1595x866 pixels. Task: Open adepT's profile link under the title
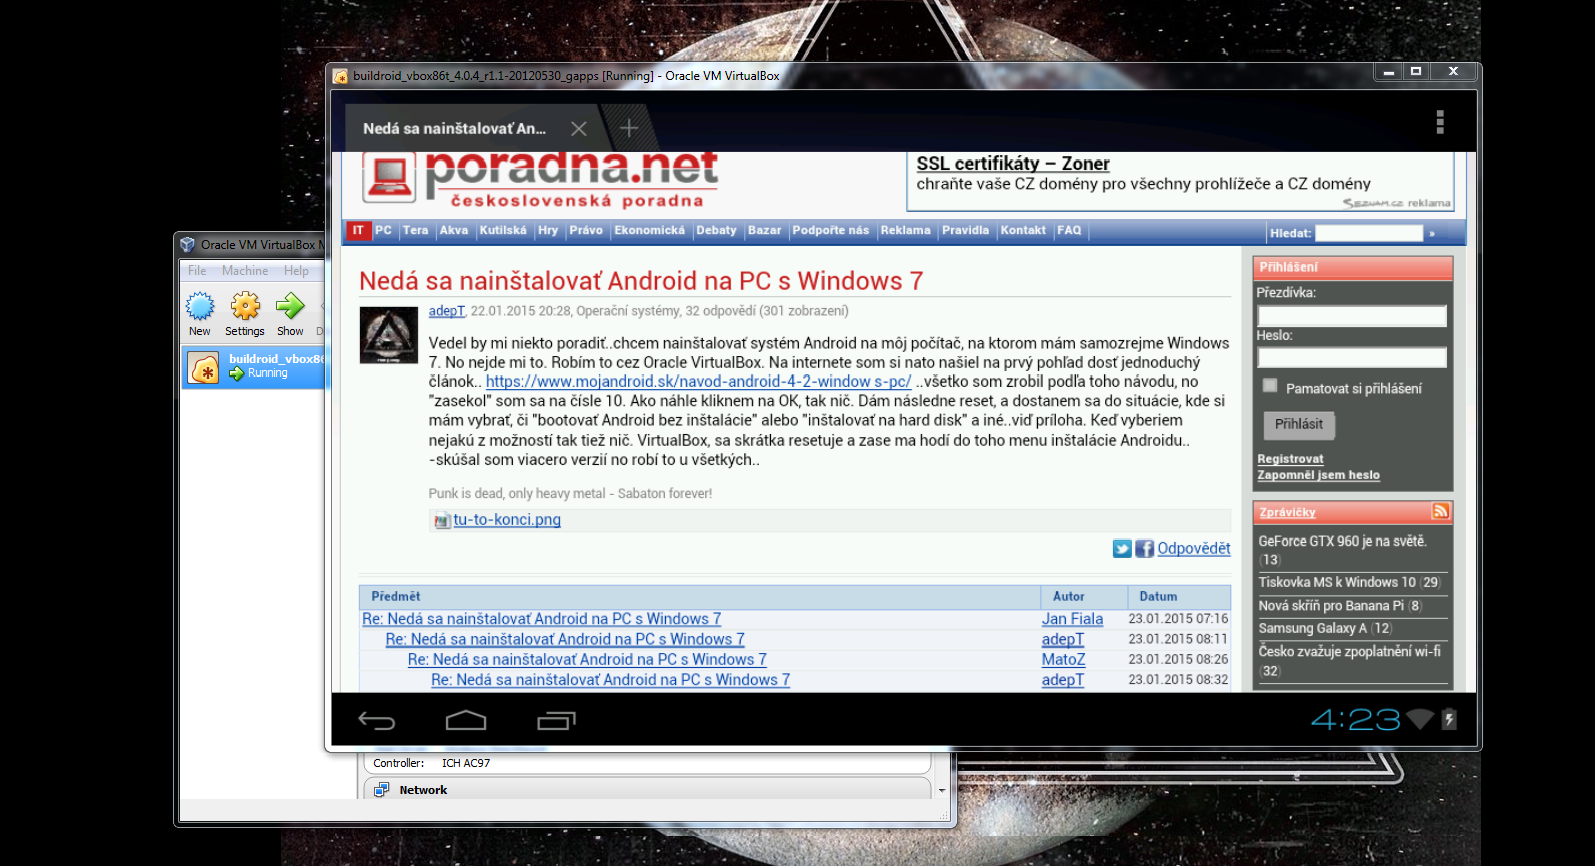(x=447, y=311)
